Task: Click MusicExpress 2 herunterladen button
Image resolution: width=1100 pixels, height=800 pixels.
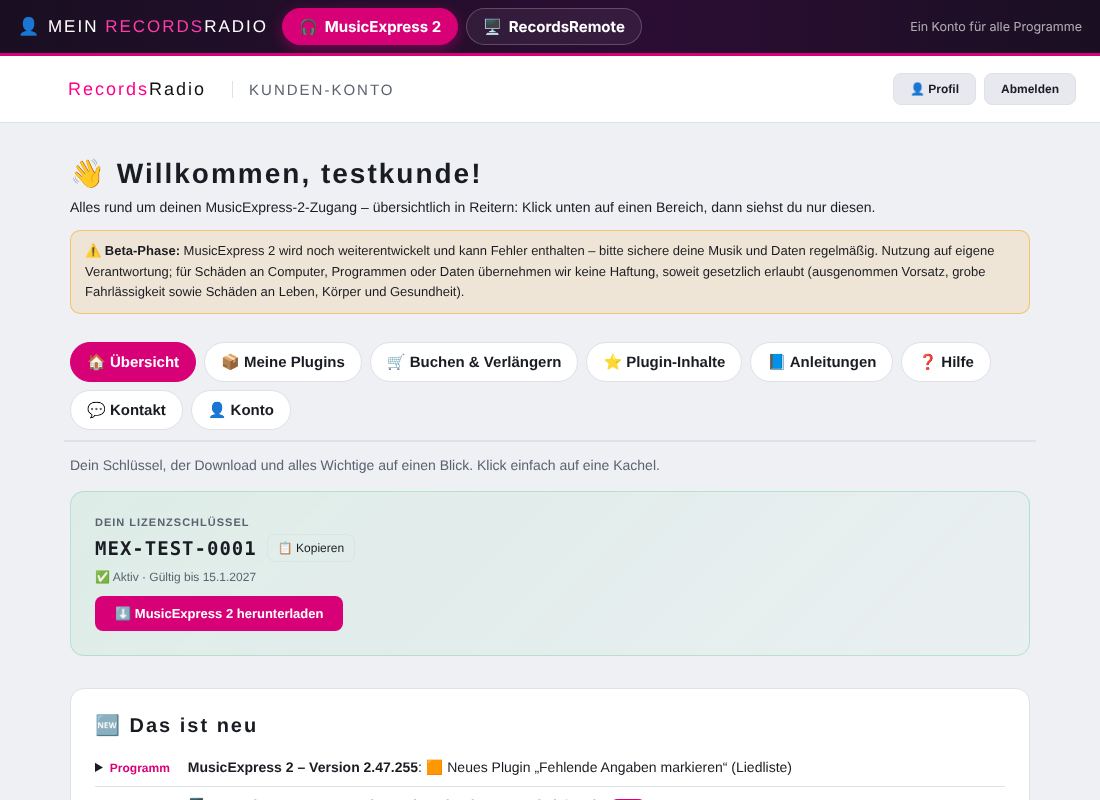Action: [219, 613]
